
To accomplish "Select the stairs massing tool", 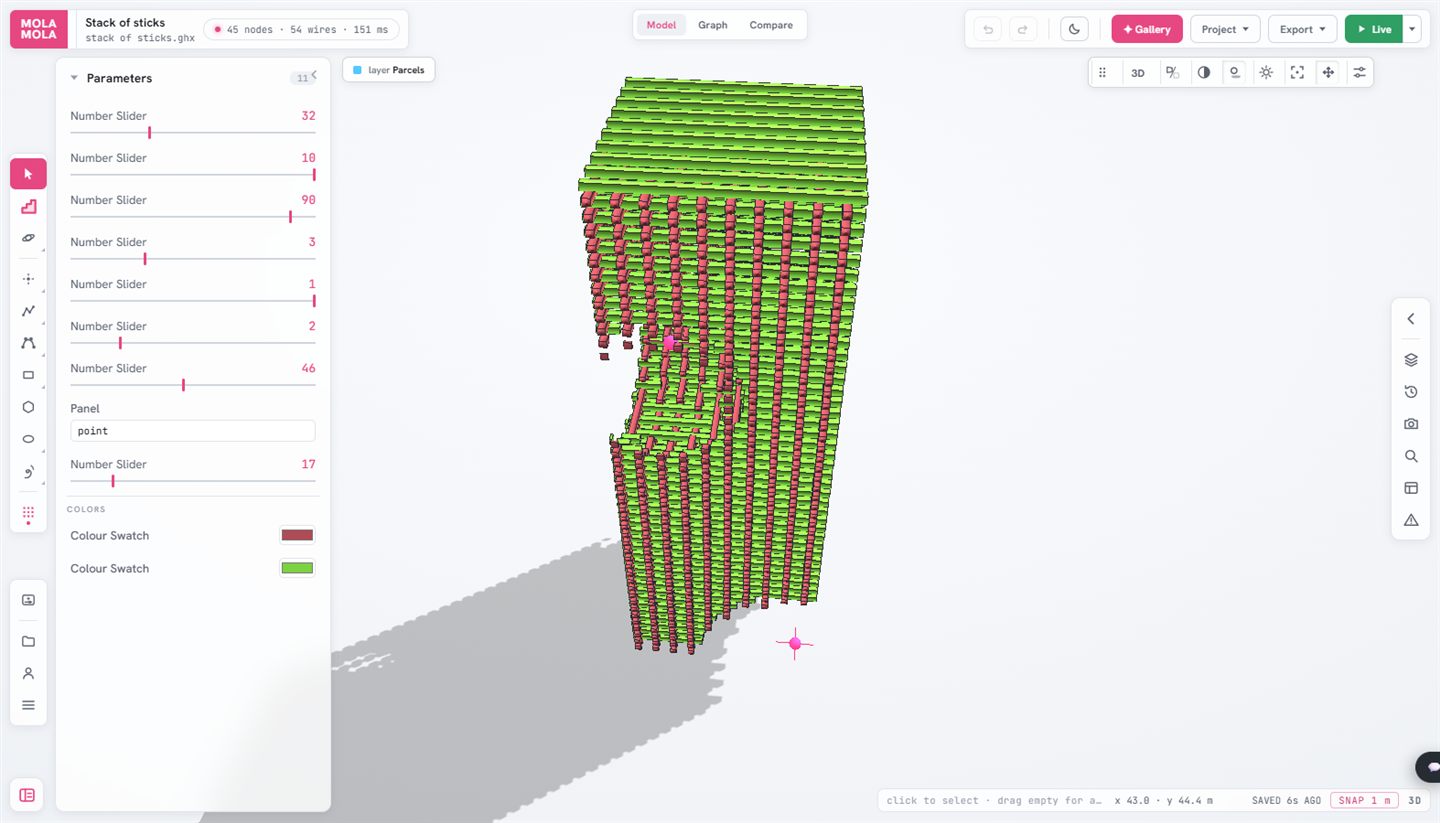I will click(28, 206).
